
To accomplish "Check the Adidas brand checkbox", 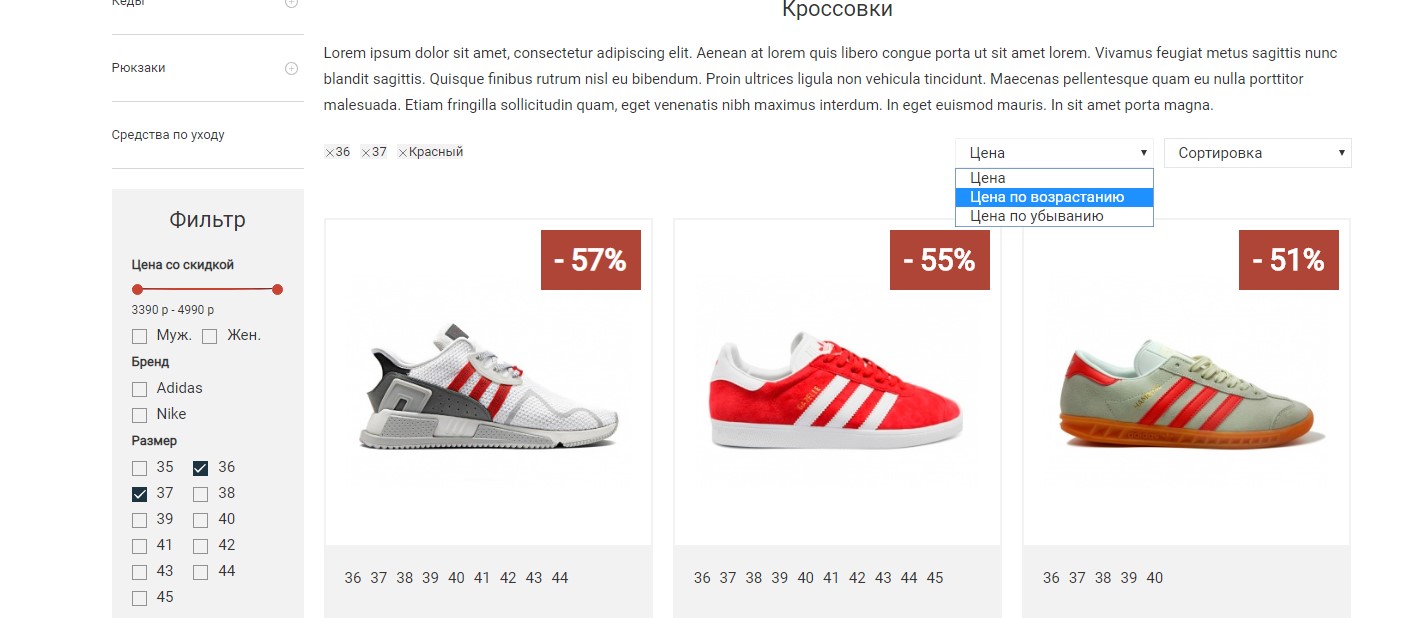I will [x=140, y=389].
